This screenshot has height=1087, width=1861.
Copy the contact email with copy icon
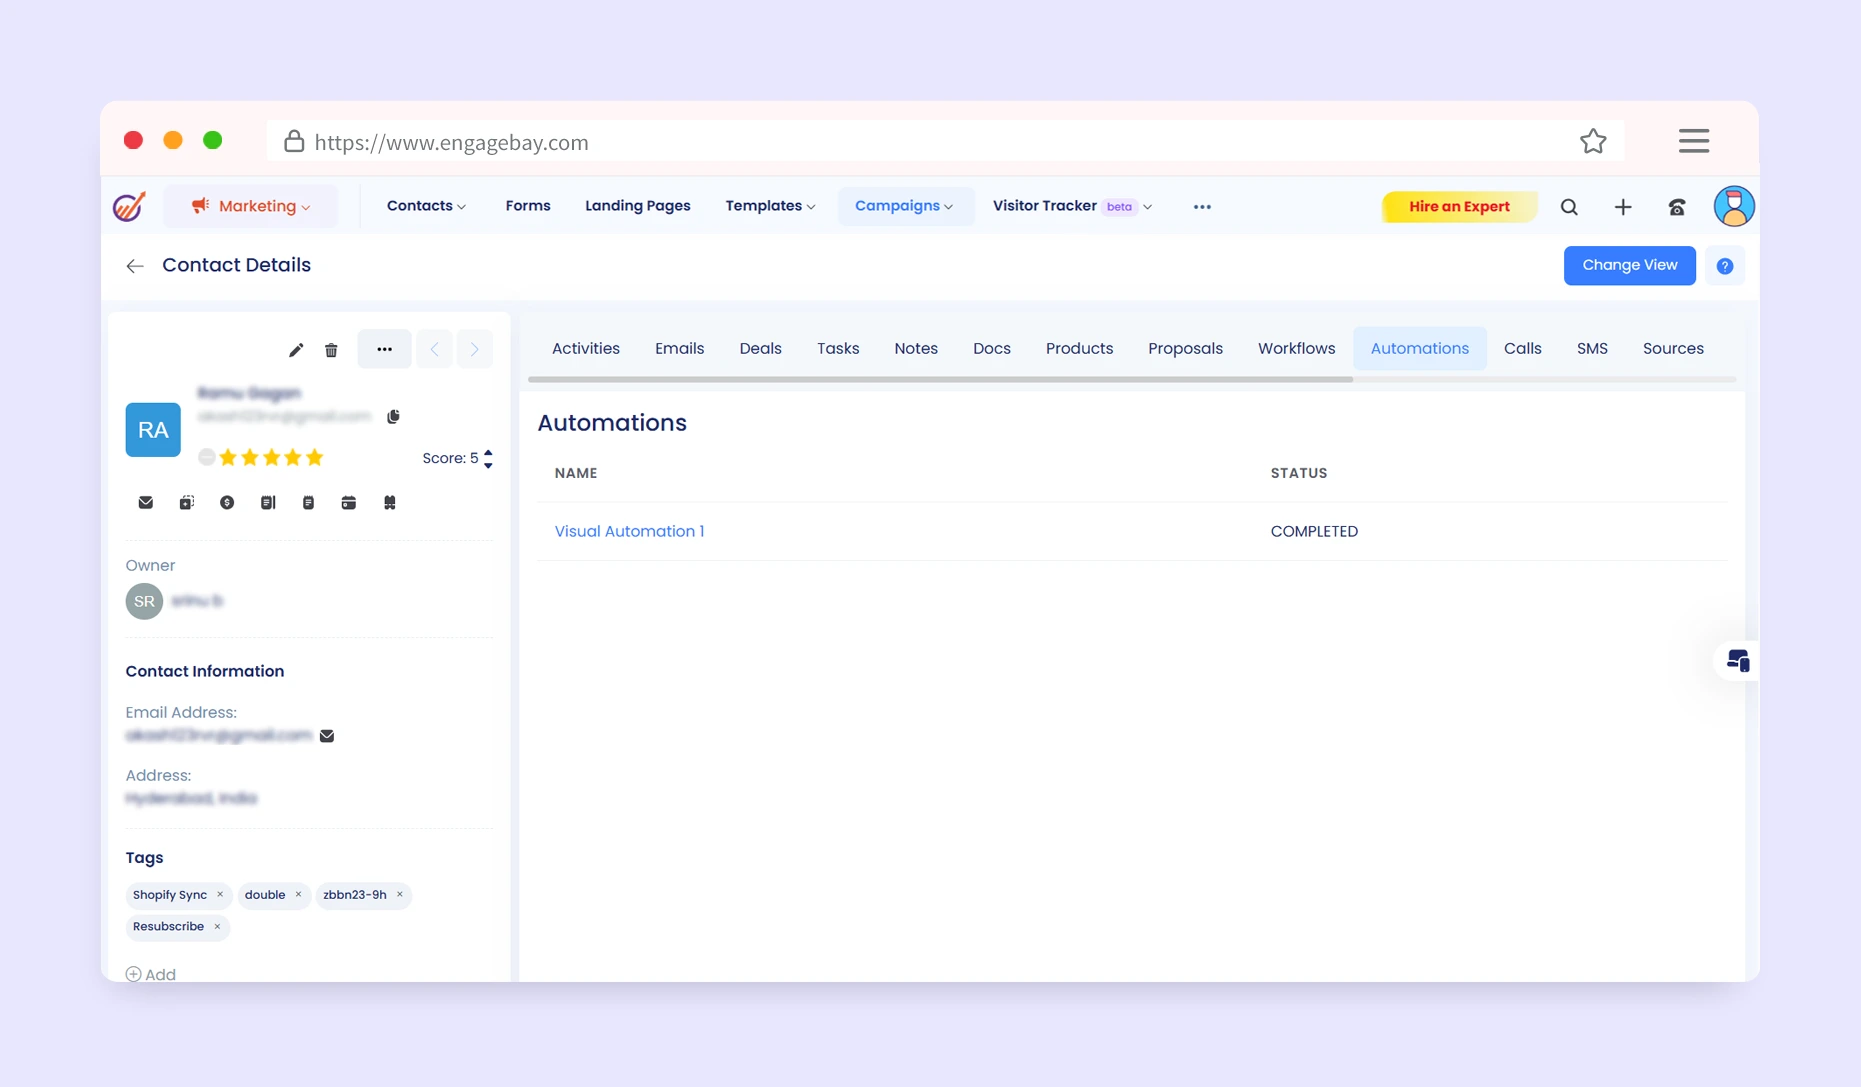(x=393, y=416)
